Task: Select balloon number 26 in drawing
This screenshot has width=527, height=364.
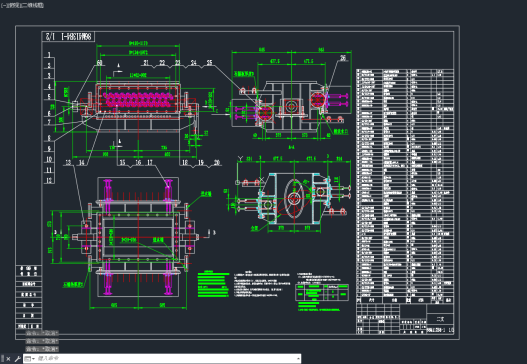Action: click(343, 58)
